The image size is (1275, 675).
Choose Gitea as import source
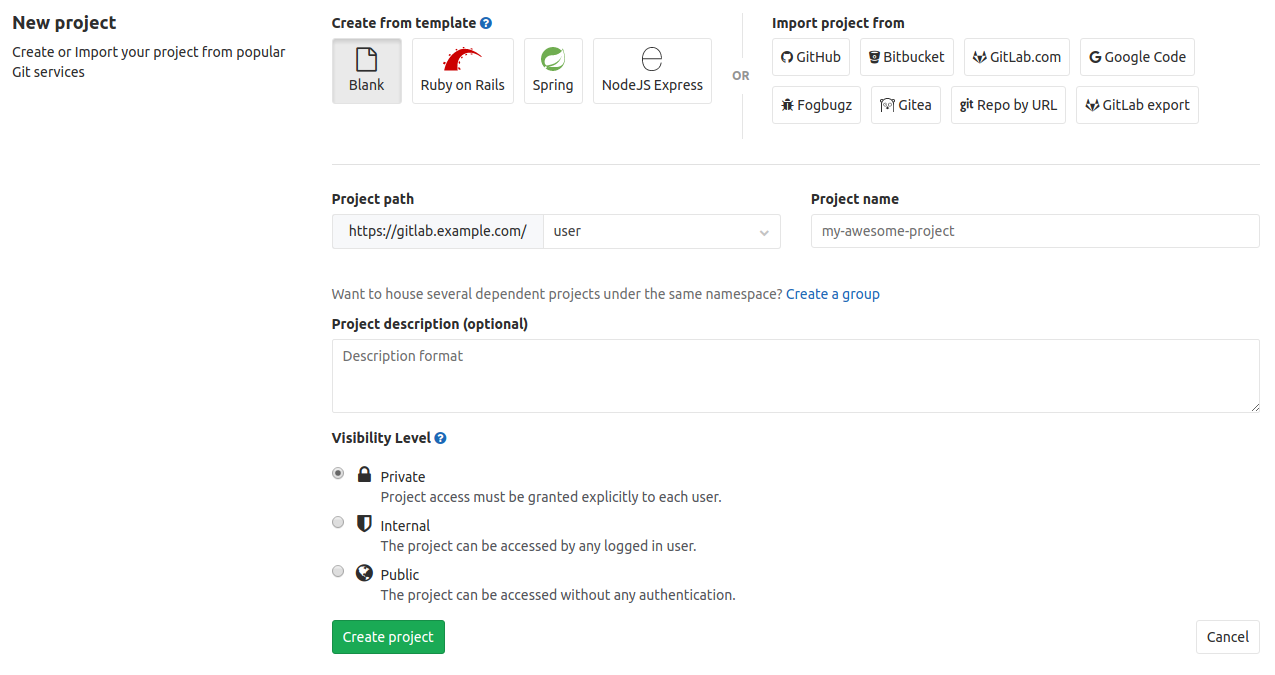click(905, 104)
